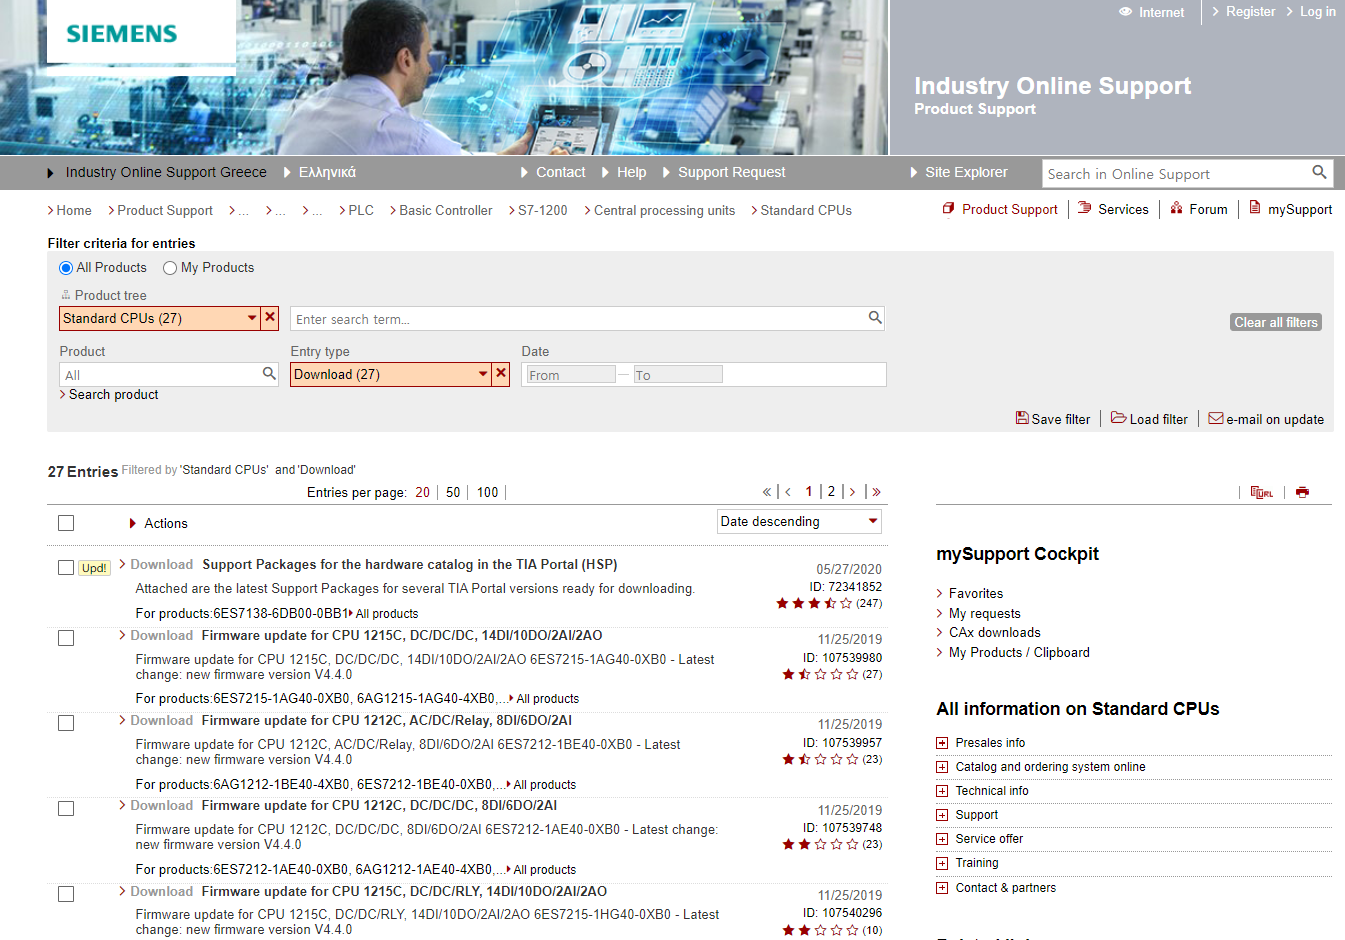Click the S7-1200 breadcrumb
Screen dimensions: 1345x940
(542, 210)
